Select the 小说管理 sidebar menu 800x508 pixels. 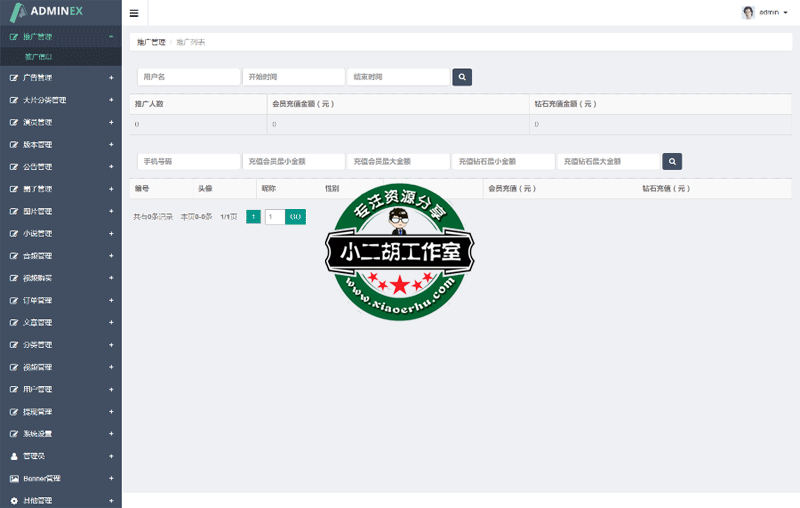point(38,233)
